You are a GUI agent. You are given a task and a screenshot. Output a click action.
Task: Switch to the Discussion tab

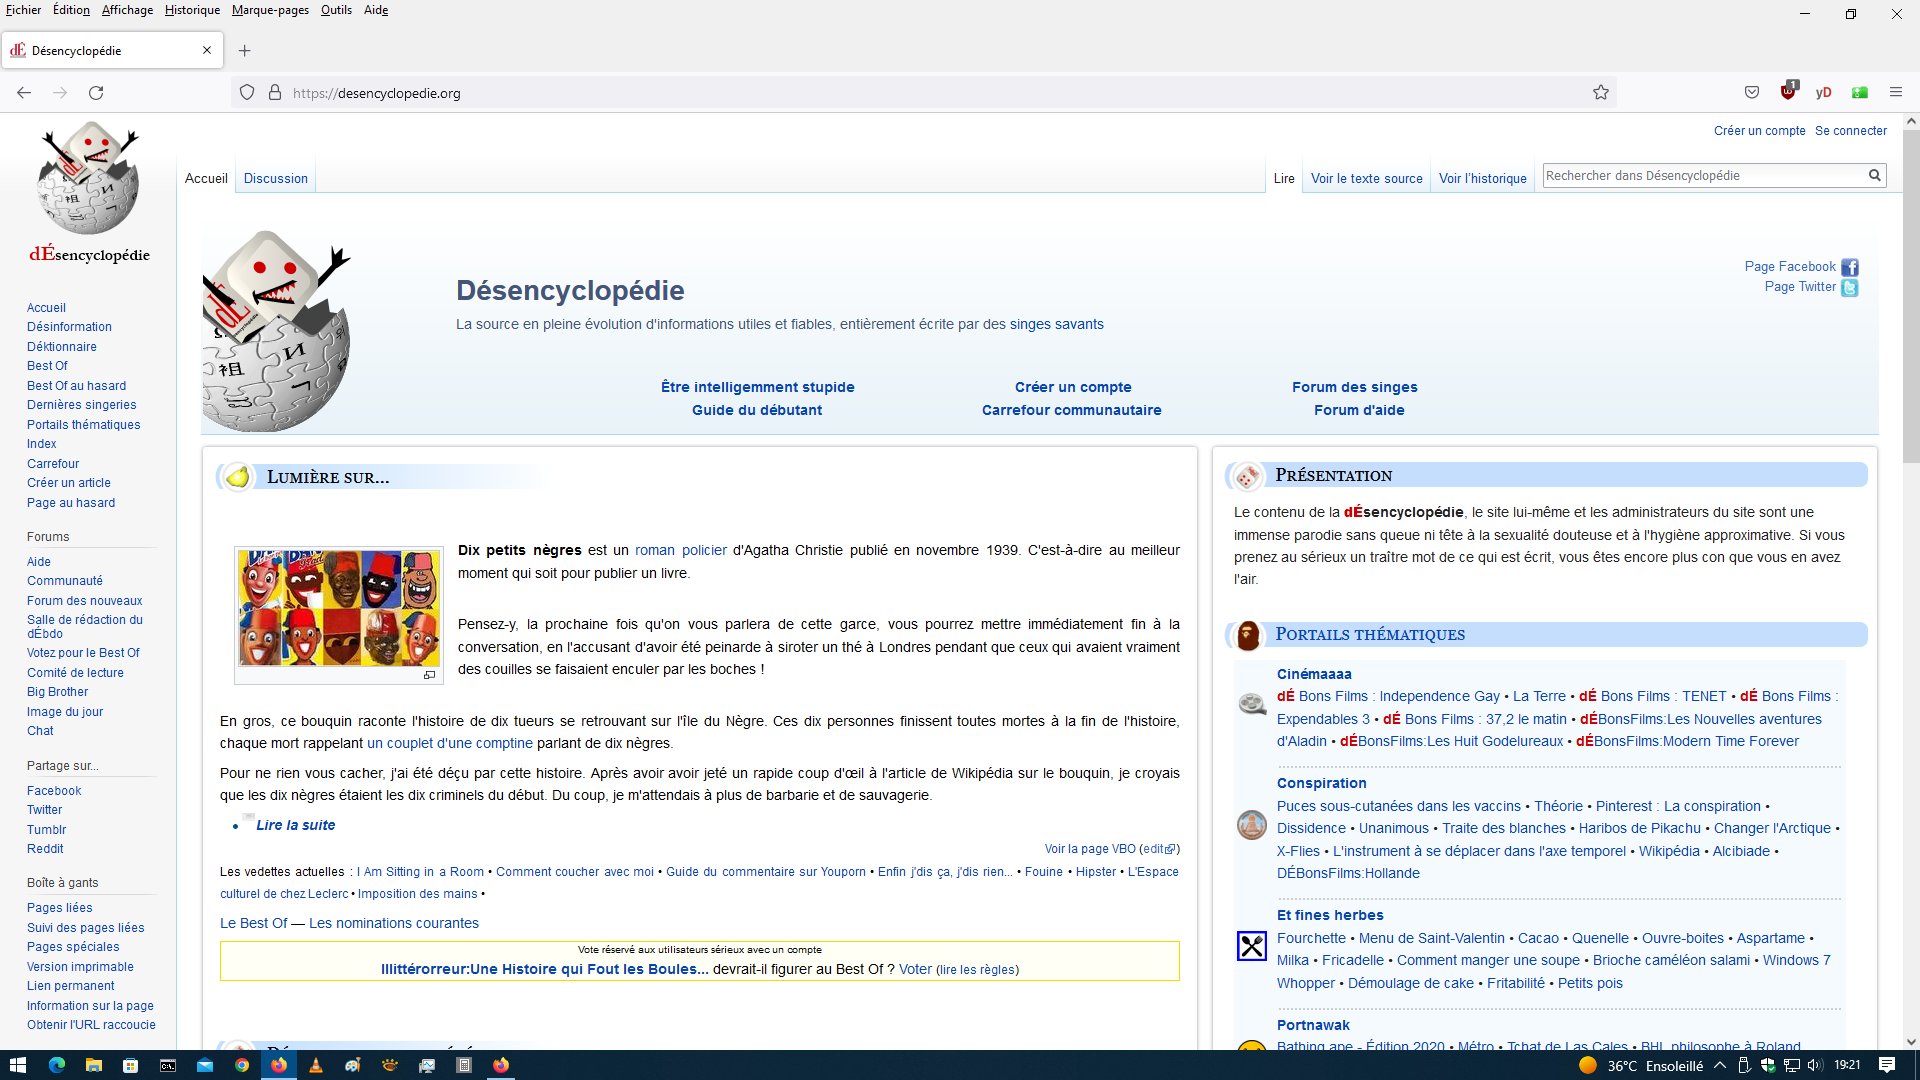276,179
